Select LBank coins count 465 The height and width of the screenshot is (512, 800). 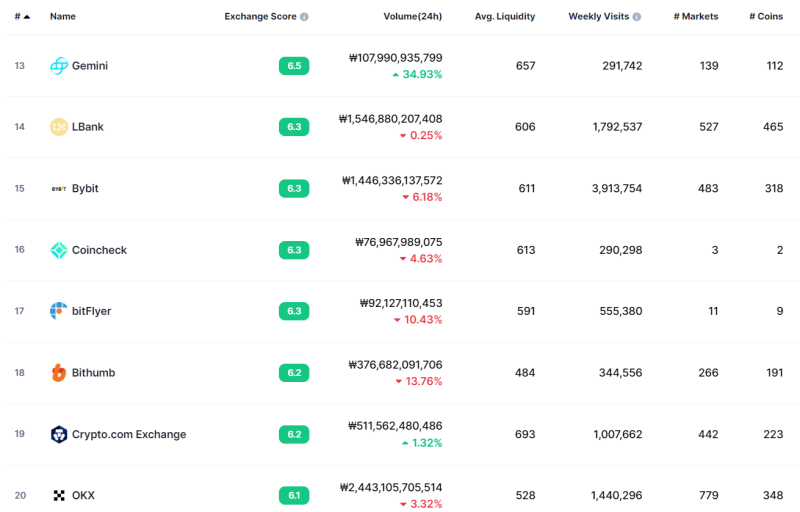click(x=773, y=127)
